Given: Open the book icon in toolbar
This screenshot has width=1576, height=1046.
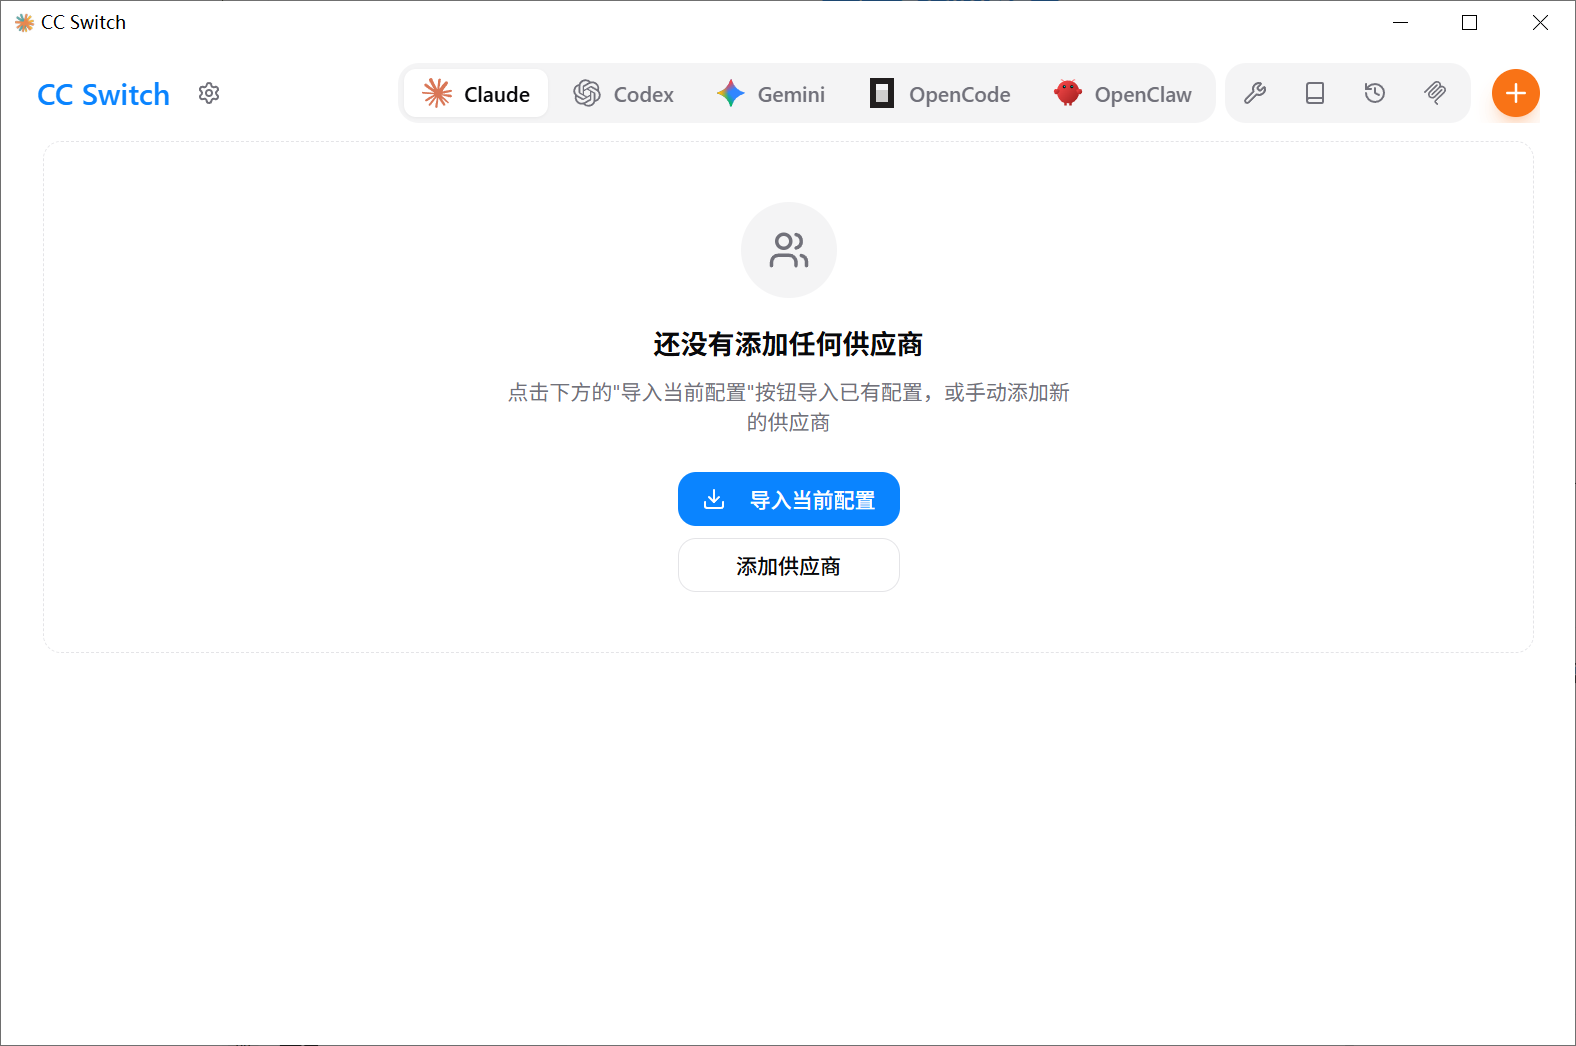Looking at the screenshot, I should (1315, 93).
